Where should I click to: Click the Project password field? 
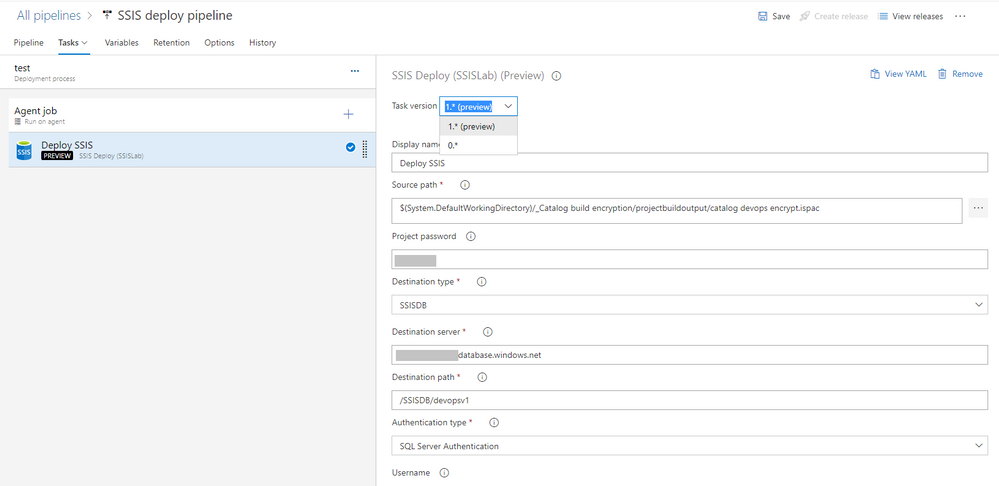click(689, 259)
